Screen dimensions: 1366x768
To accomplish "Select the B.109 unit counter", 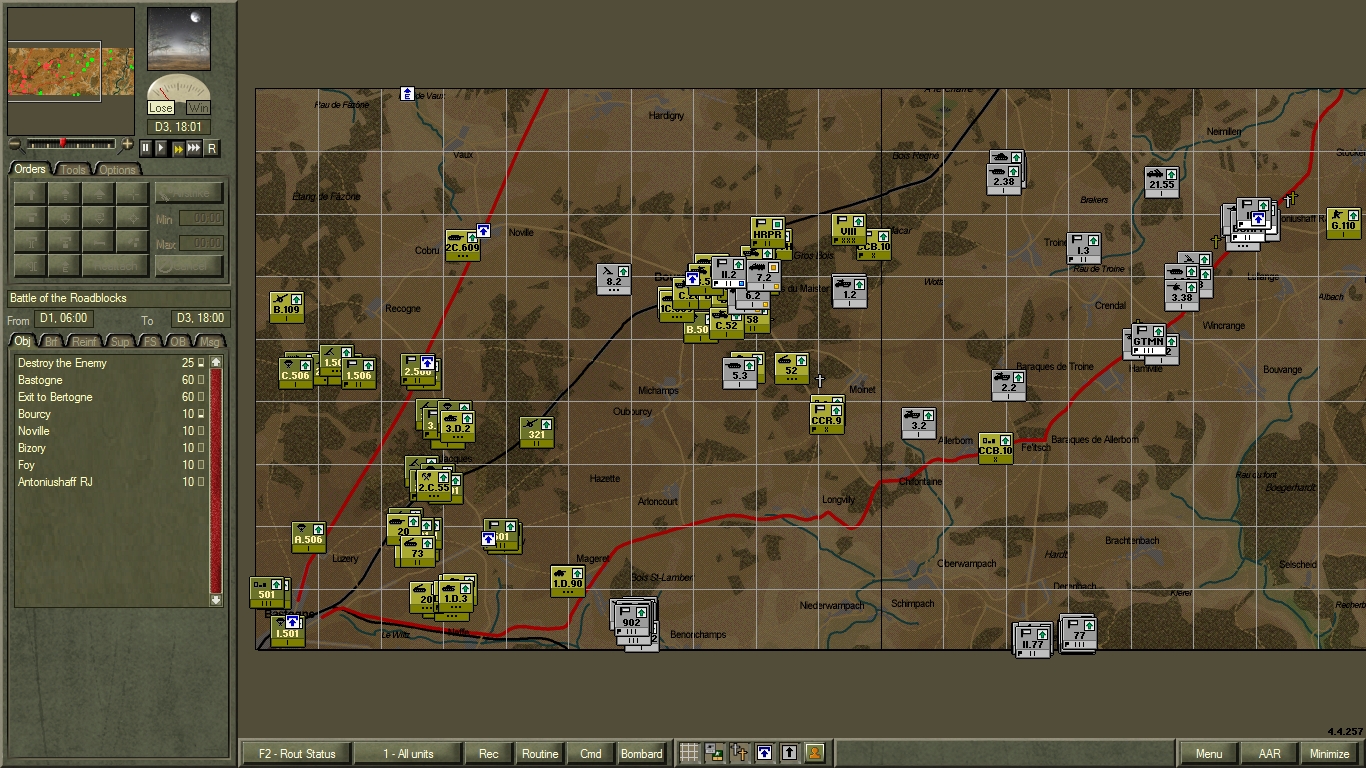I will (286, 307).
